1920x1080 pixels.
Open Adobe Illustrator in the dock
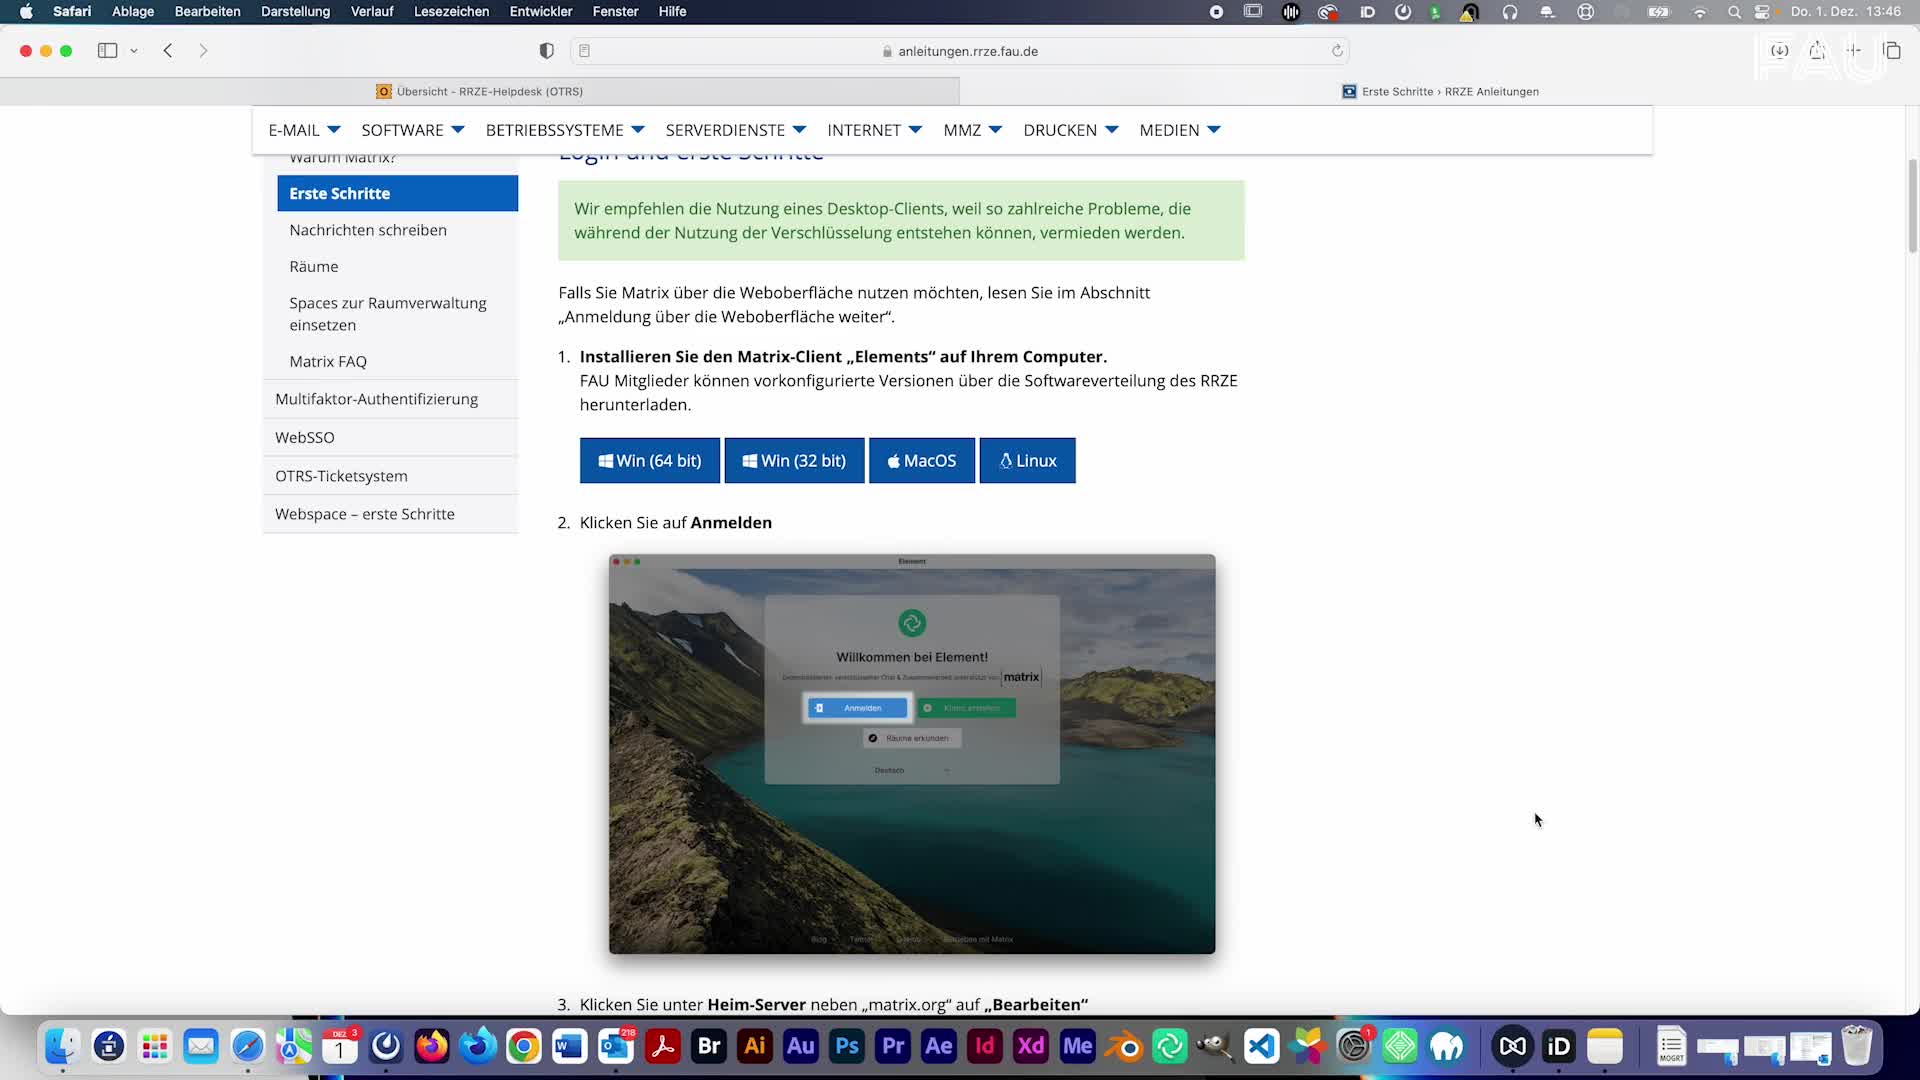click(x=755, y=1046)
